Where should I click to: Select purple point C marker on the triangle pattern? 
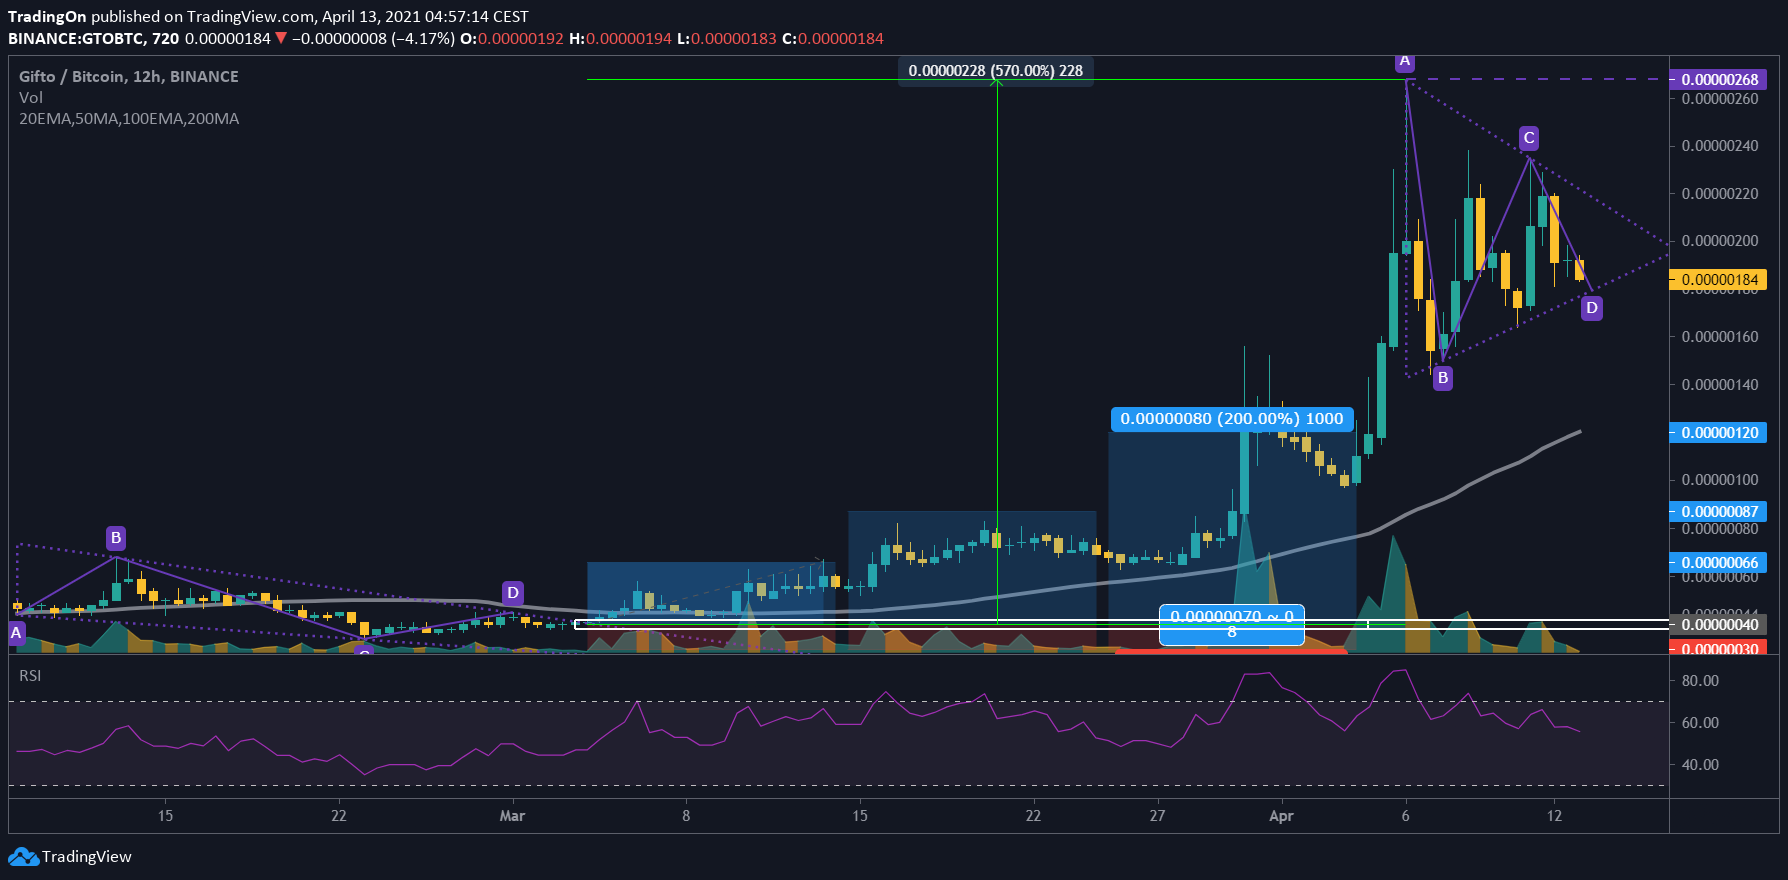(x=1529, y=138)
